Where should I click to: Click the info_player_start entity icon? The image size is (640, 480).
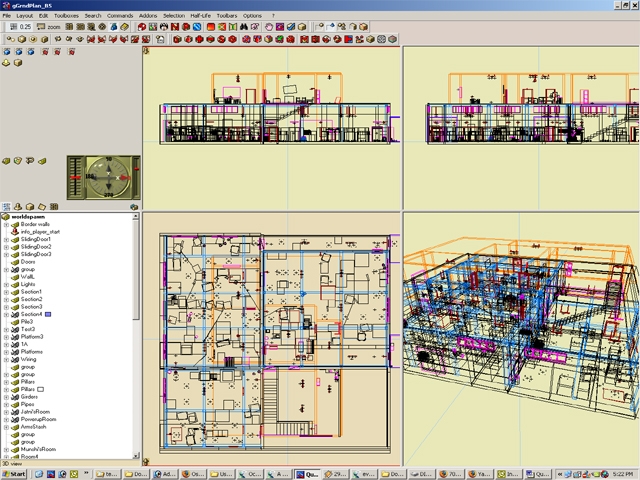[x=15, y=231]
